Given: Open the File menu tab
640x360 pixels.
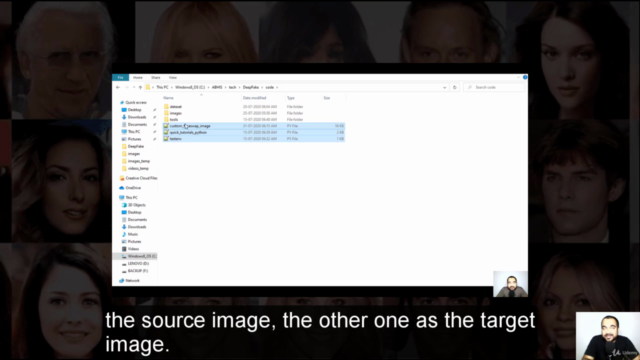Looking at the screenshot, I should pyautogui.click(x=120, y=78).
